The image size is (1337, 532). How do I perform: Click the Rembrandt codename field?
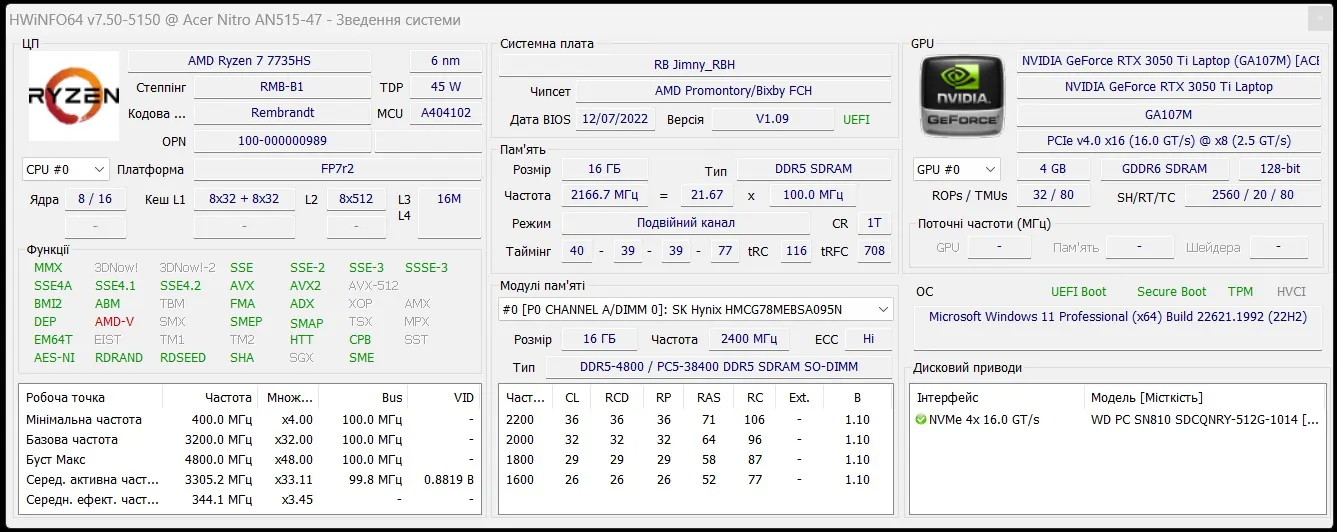(x=282, y=113)
